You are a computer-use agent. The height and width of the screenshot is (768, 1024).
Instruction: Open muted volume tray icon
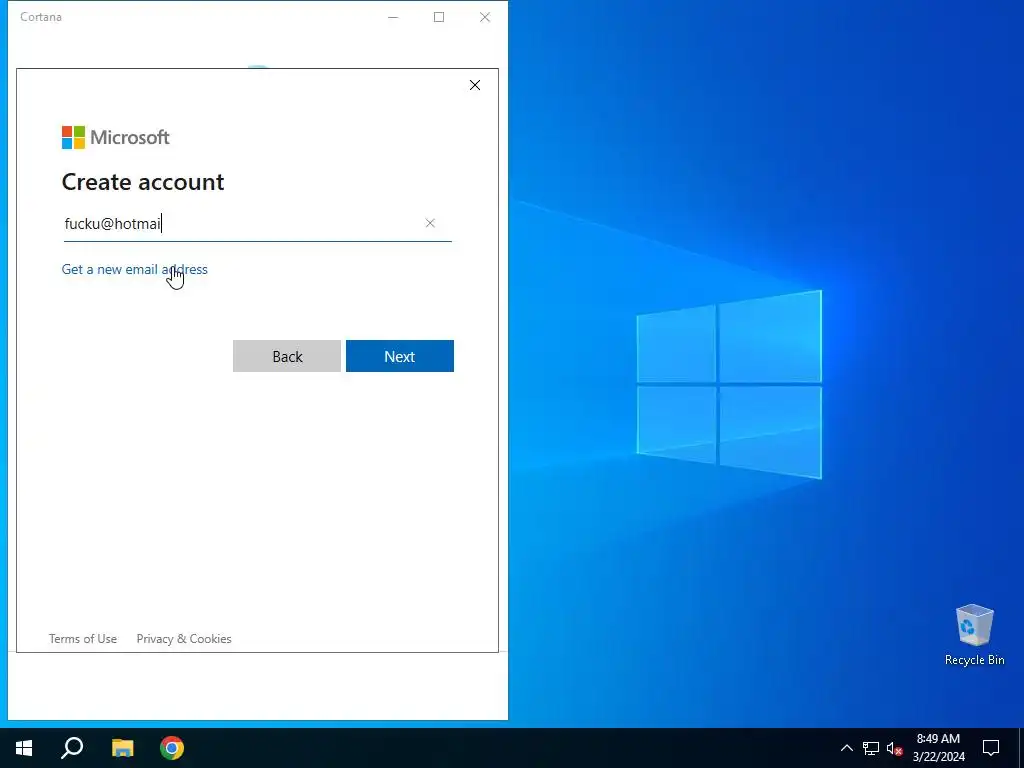[x=894, y=748]
